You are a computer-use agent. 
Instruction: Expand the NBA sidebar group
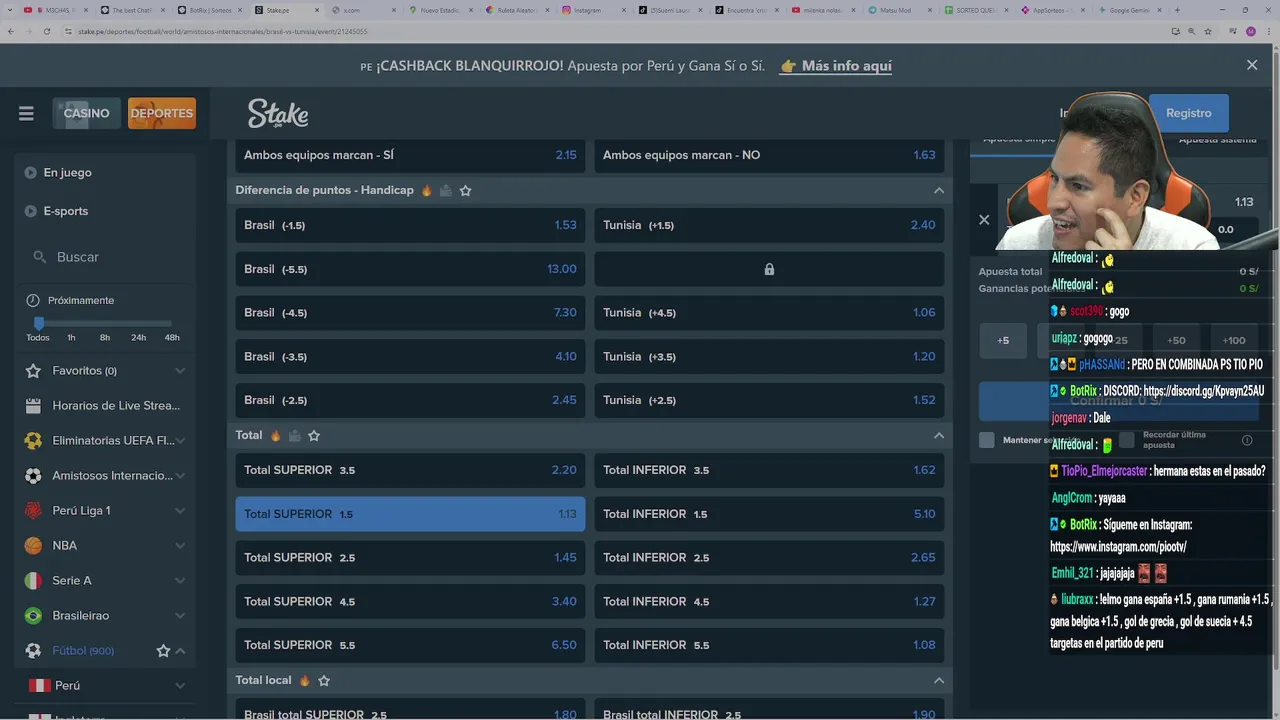180,546
